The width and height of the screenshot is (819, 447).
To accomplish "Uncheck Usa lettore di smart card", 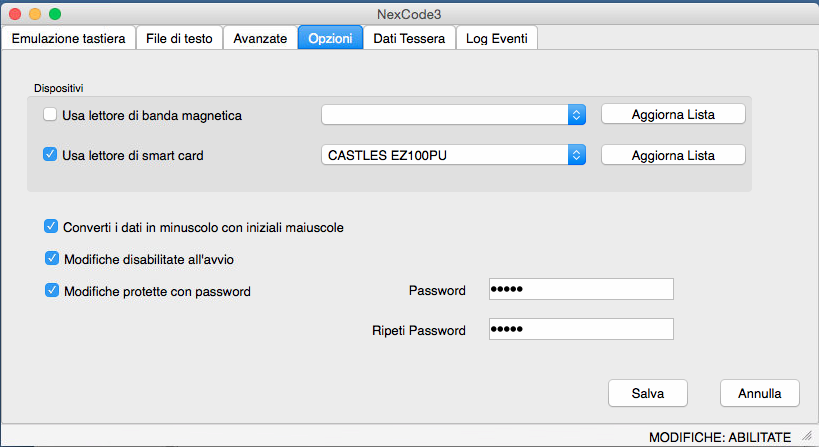I will [x=50, y=155].
